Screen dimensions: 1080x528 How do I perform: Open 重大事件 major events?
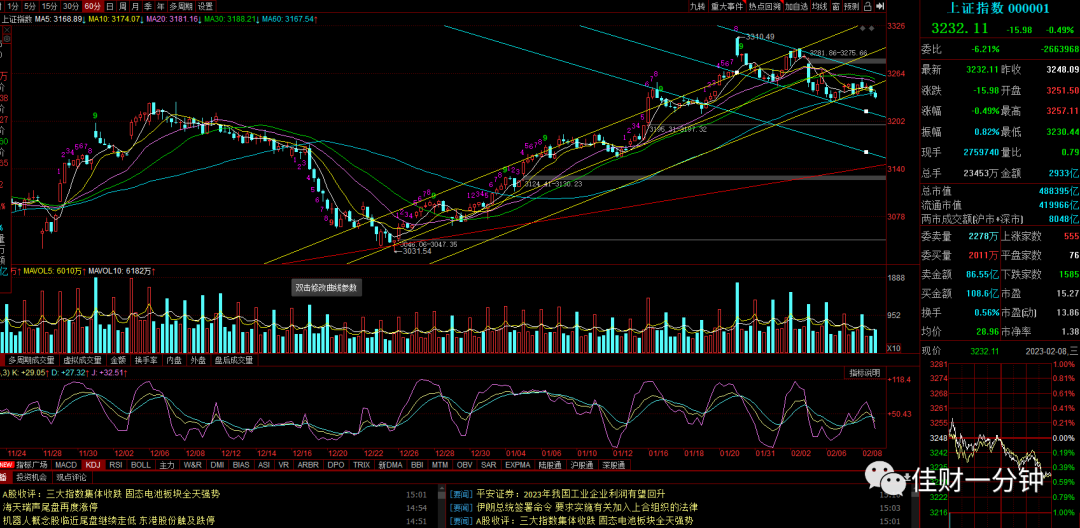727,6
